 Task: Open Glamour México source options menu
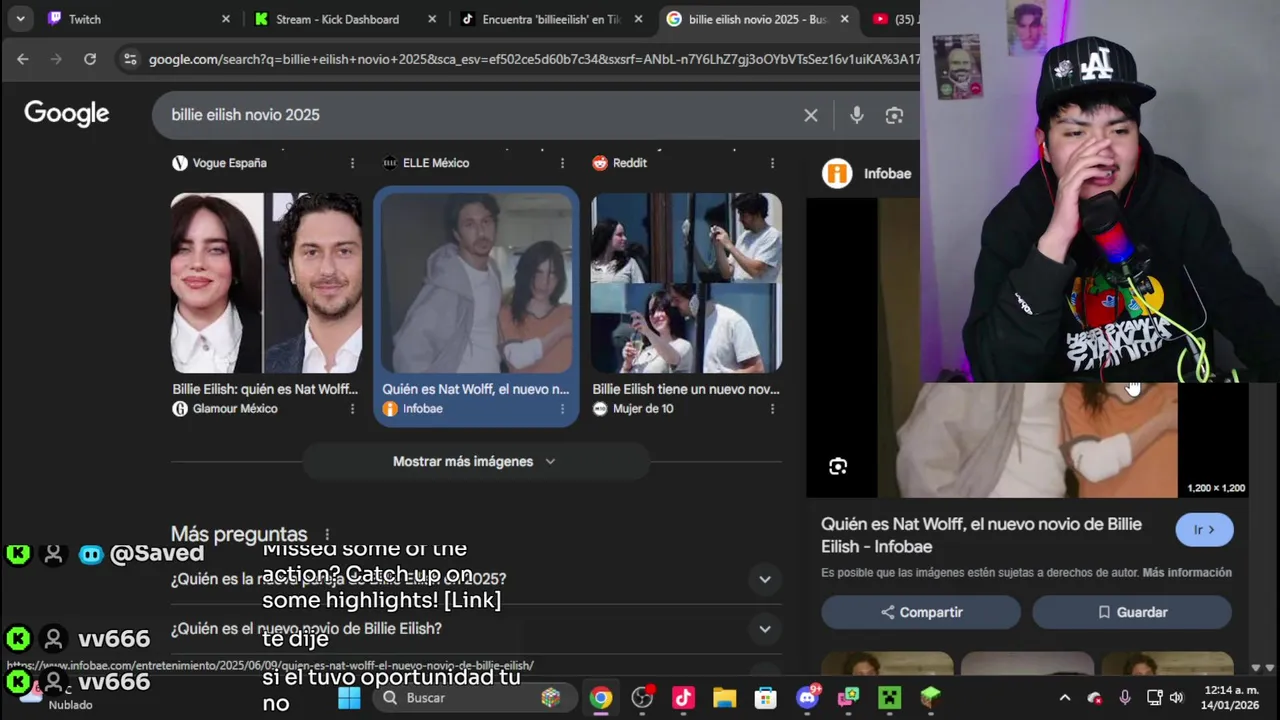click(x=352, y=409)
